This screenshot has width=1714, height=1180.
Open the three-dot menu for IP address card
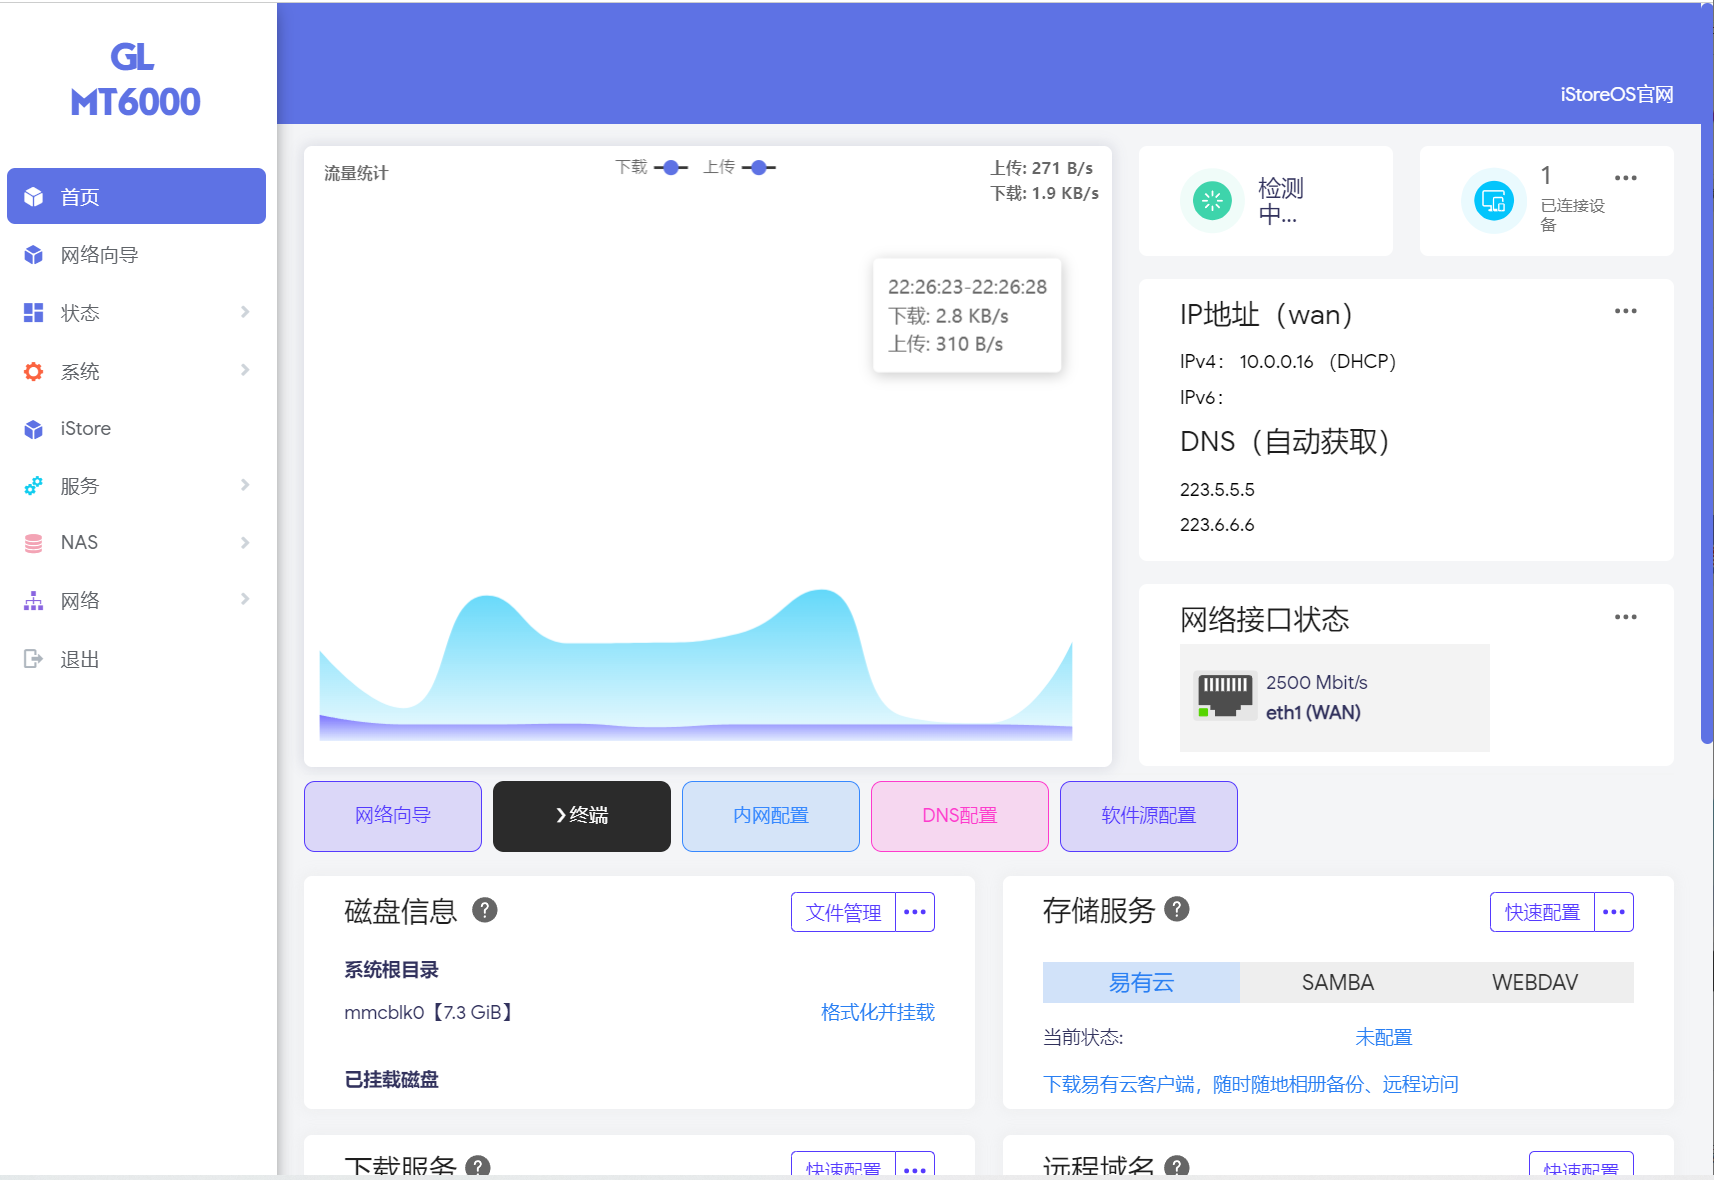[1625, 311]
